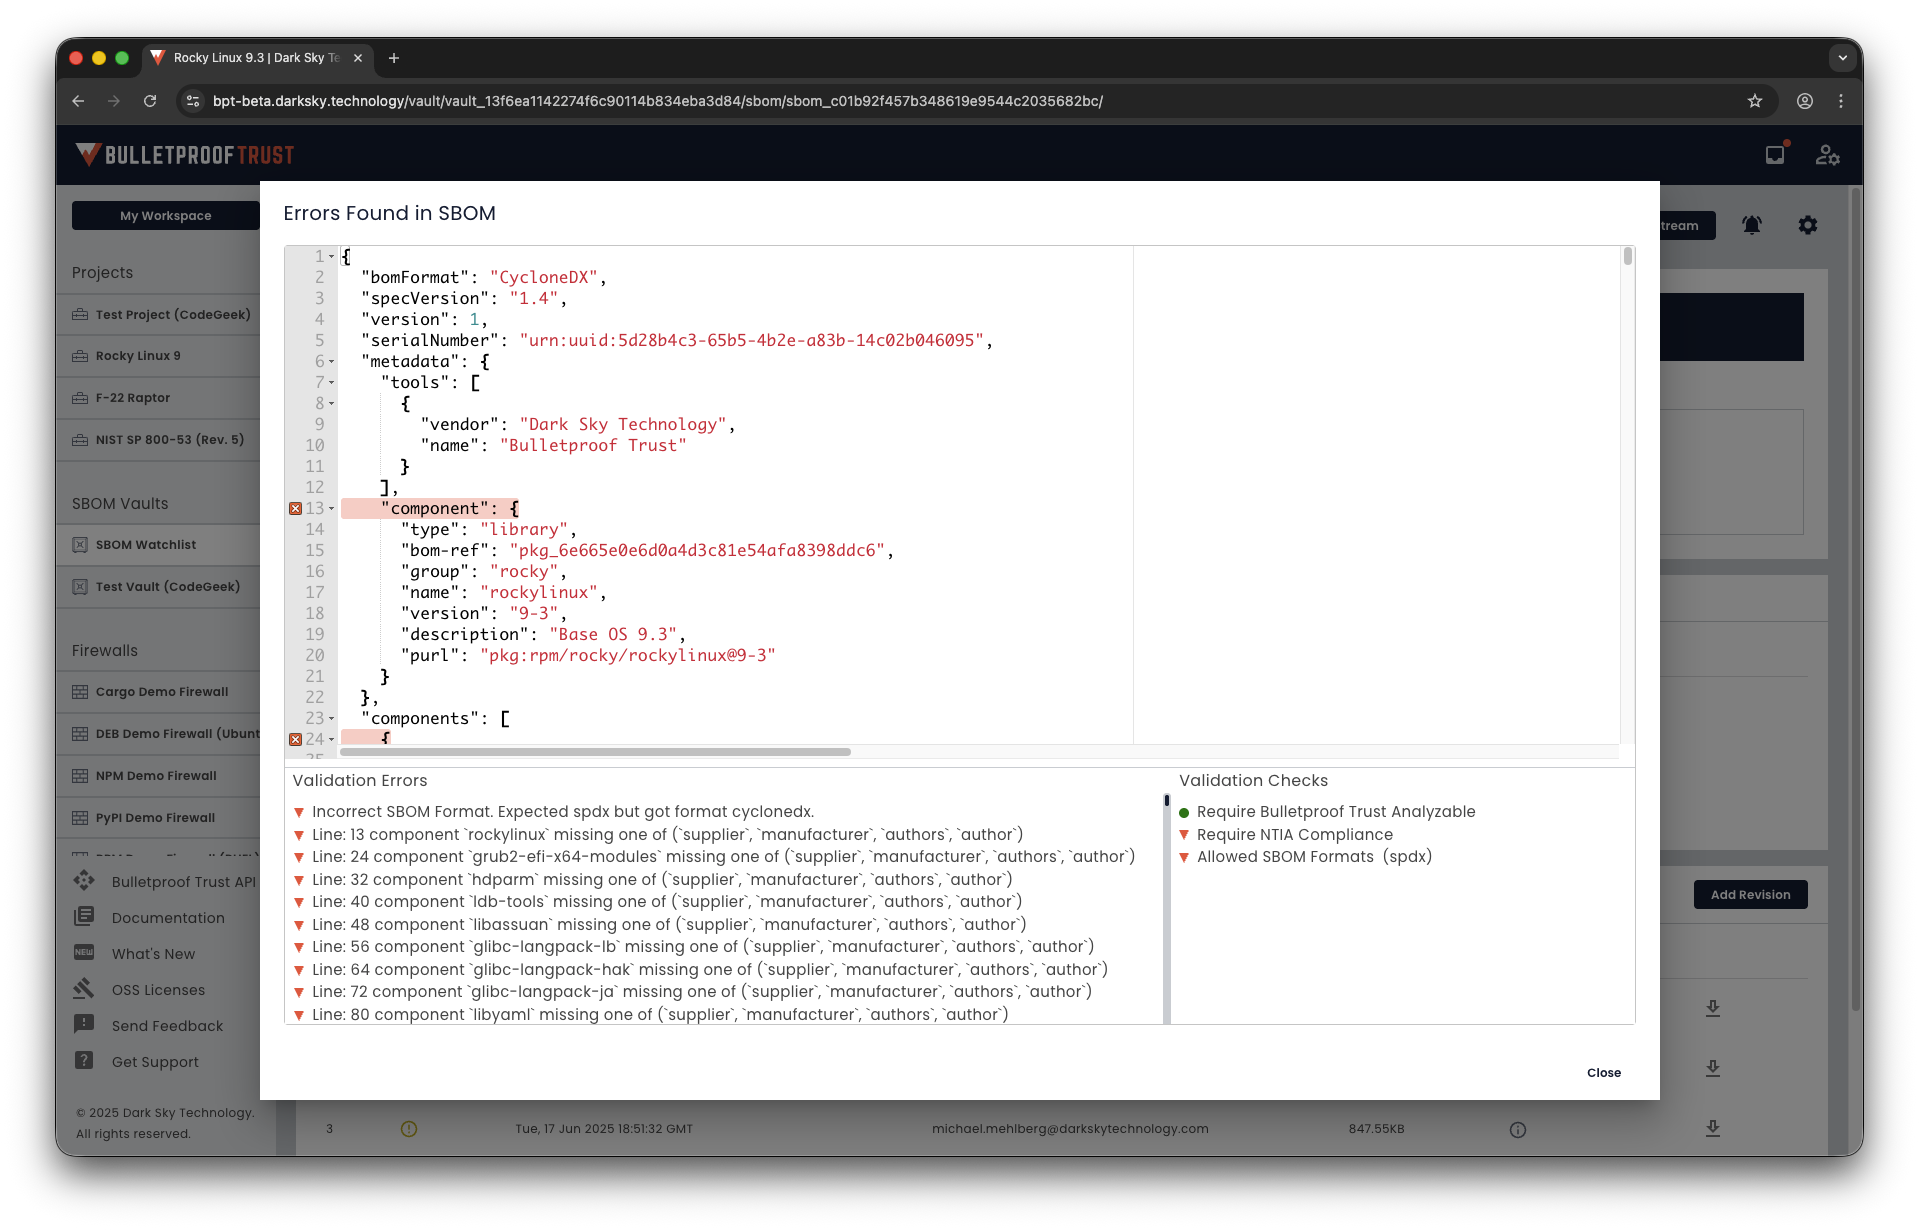The height and width of the screenshot is (1230, 1919).
Task: Open the notifications inbox icon in header
Action: tap(1775, 155)
